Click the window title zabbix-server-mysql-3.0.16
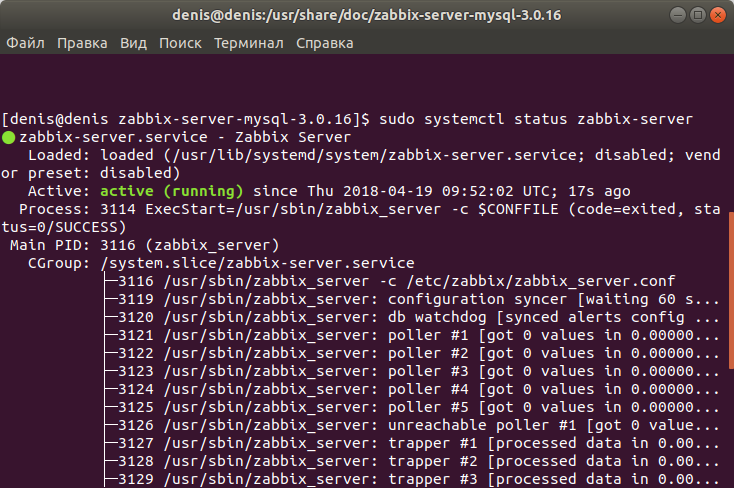Viewport: 734px width, 488px height. coord(367,15)
